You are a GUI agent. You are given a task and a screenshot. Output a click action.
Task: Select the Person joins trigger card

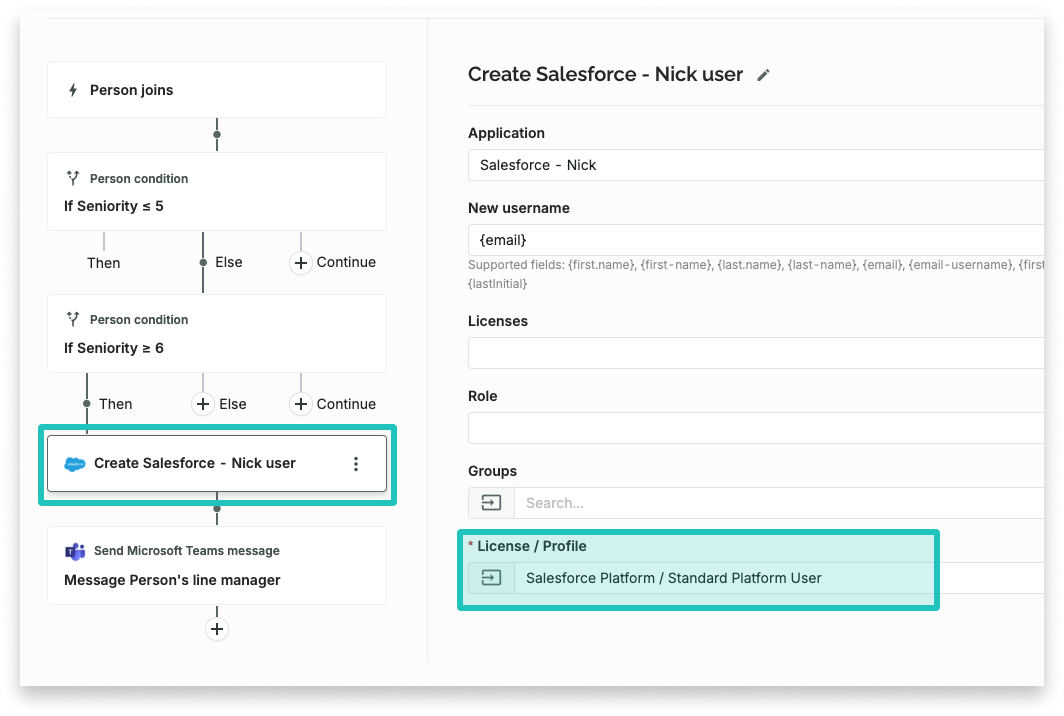coord(216,89)
